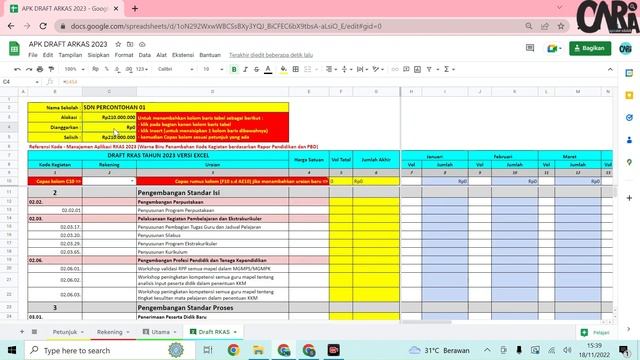
Task: Open zoom level dropdown at 100%
Action: coord(74,69)
